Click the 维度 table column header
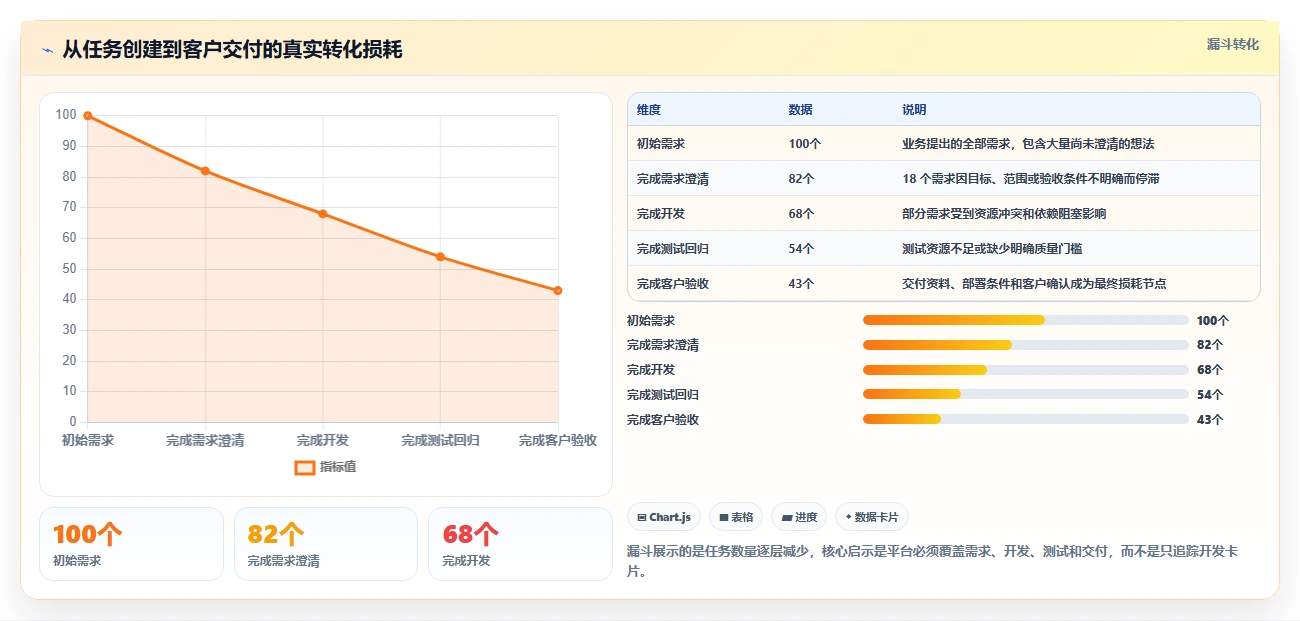Screen dimensions: 1300x621 tap(649, 110)
